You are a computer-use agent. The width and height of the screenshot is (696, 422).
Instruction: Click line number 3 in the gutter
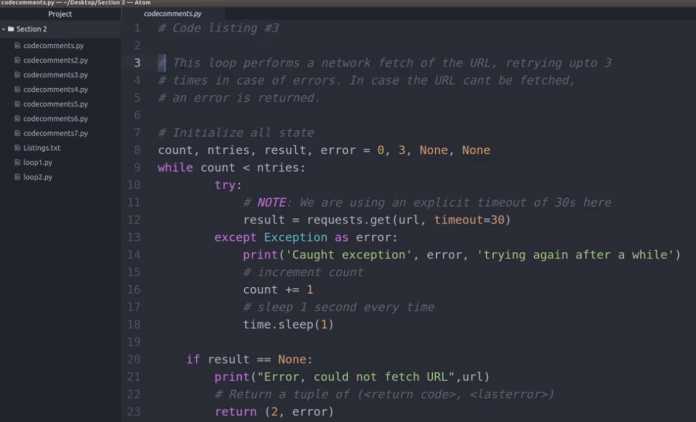(137, 63)
